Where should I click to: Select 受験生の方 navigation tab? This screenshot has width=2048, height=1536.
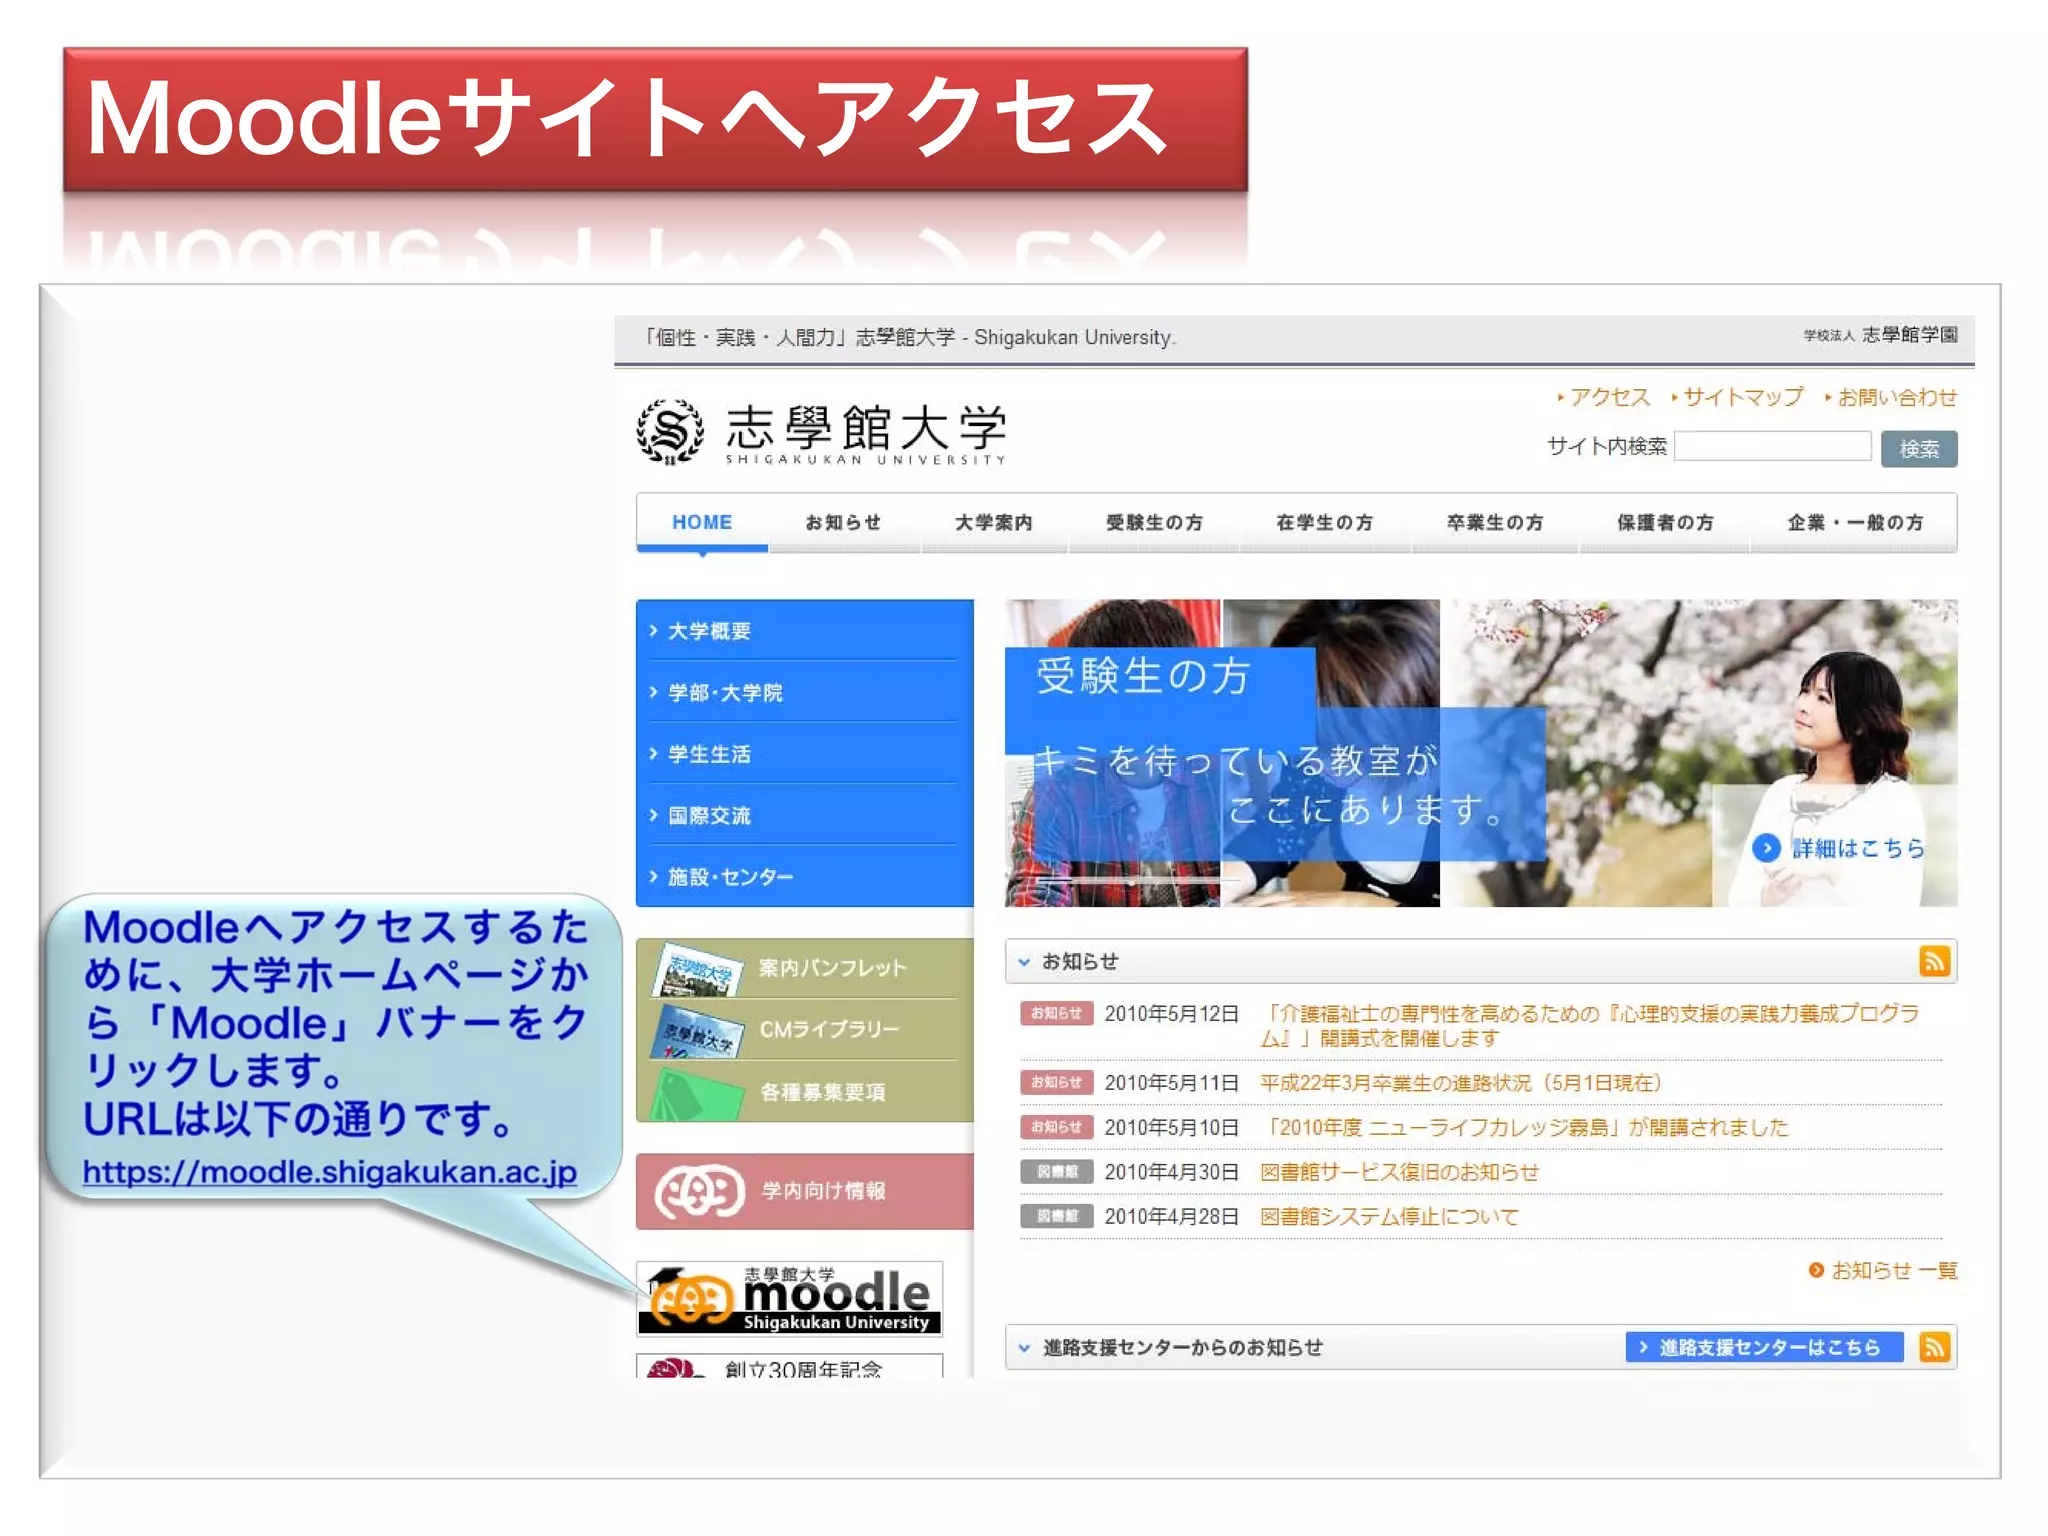tap(1154, 522)
